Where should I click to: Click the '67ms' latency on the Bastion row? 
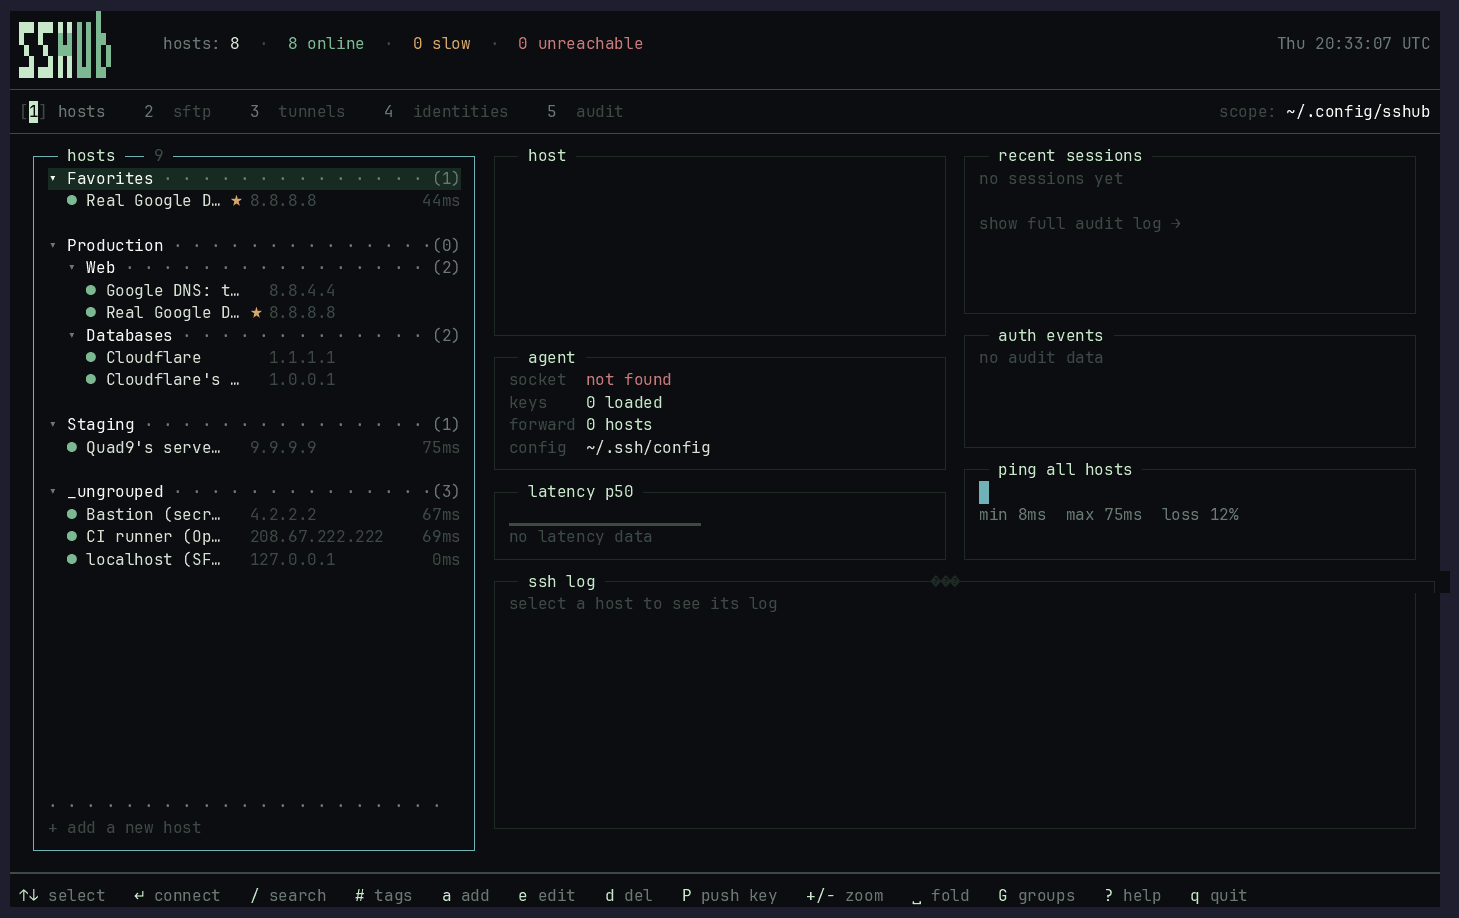441,514
